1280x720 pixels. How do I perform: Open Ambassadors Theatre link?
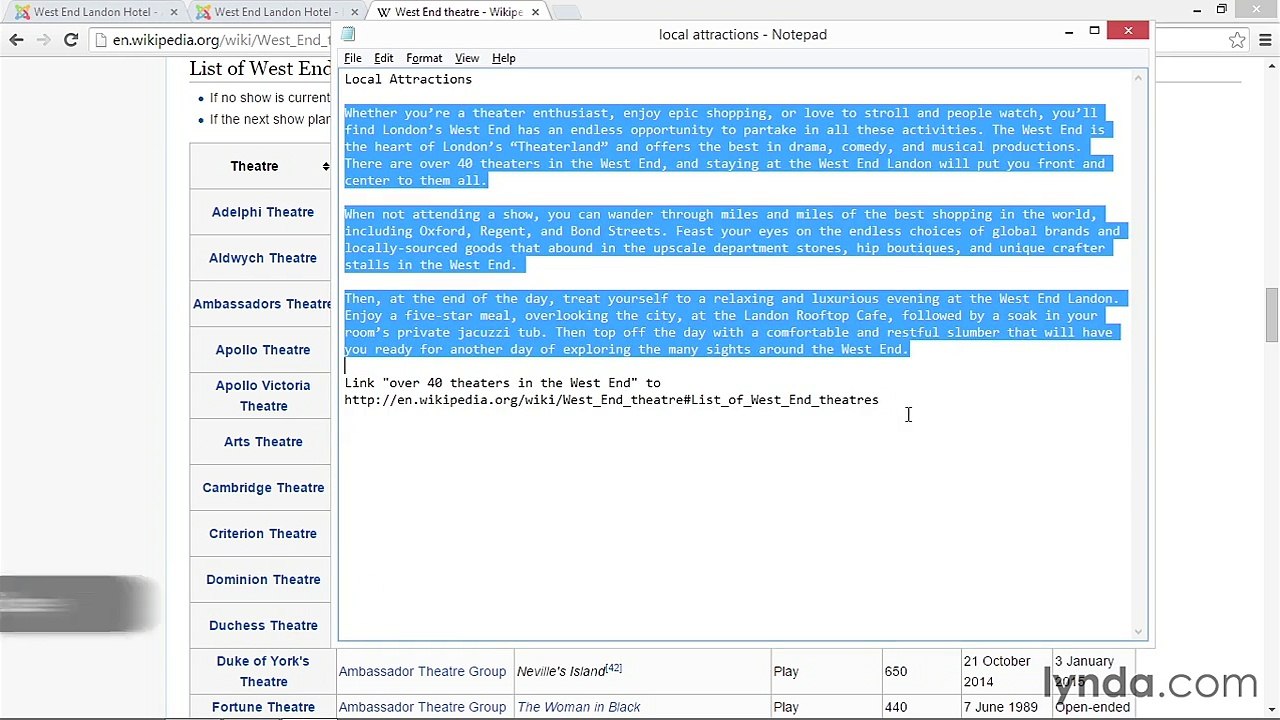(262, 304)
